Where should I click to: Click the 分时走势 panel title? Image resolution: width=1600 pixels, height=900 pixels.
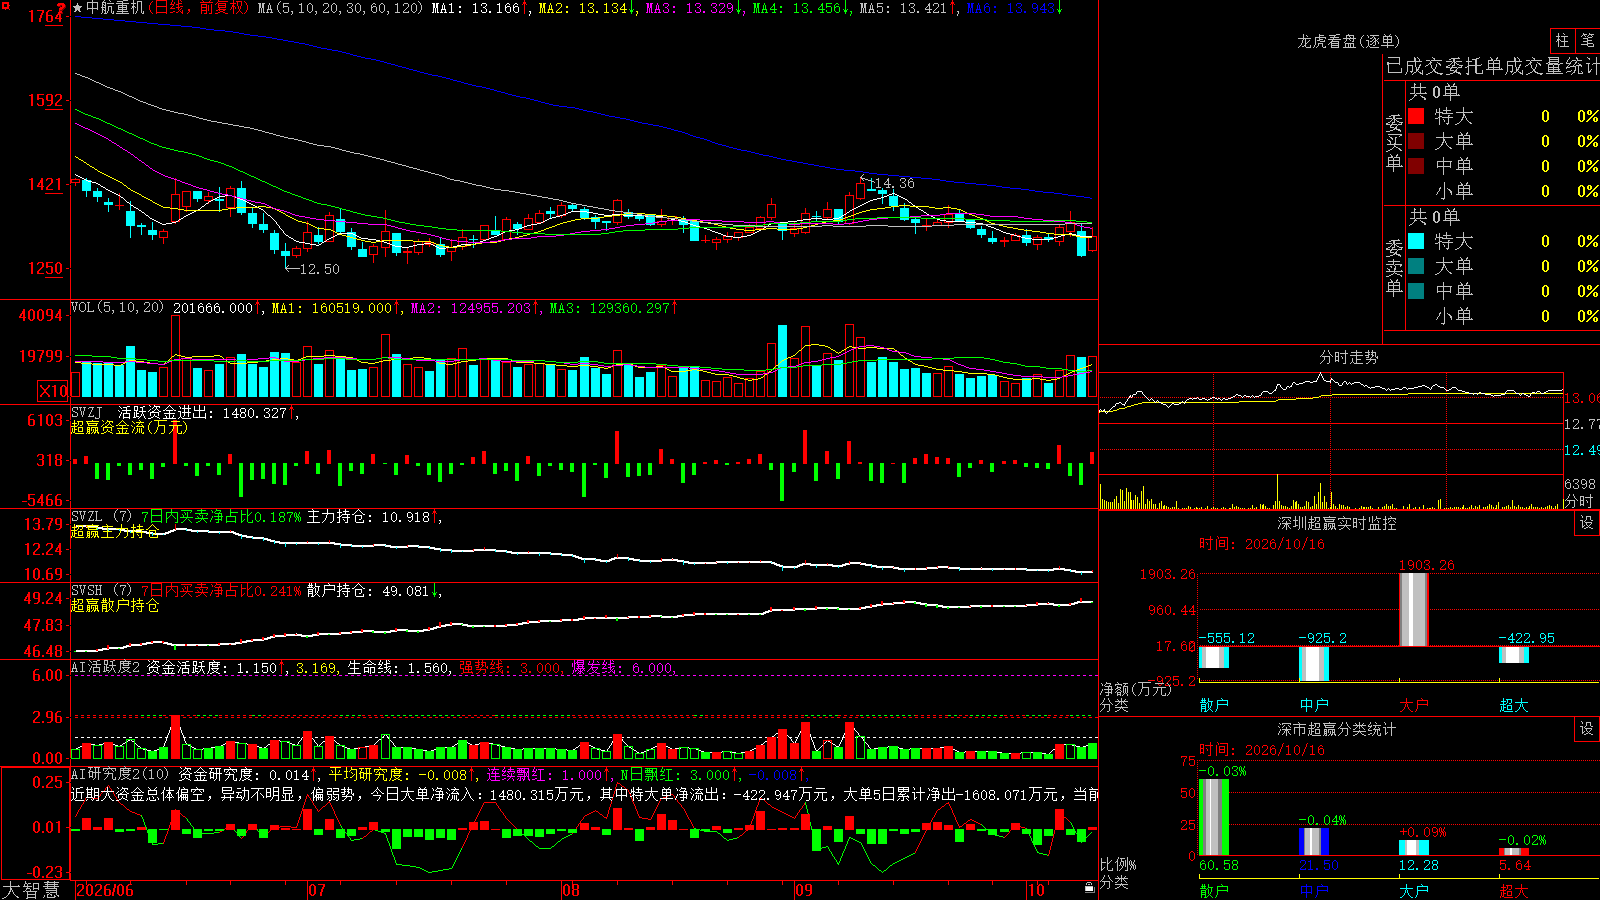1349,357
